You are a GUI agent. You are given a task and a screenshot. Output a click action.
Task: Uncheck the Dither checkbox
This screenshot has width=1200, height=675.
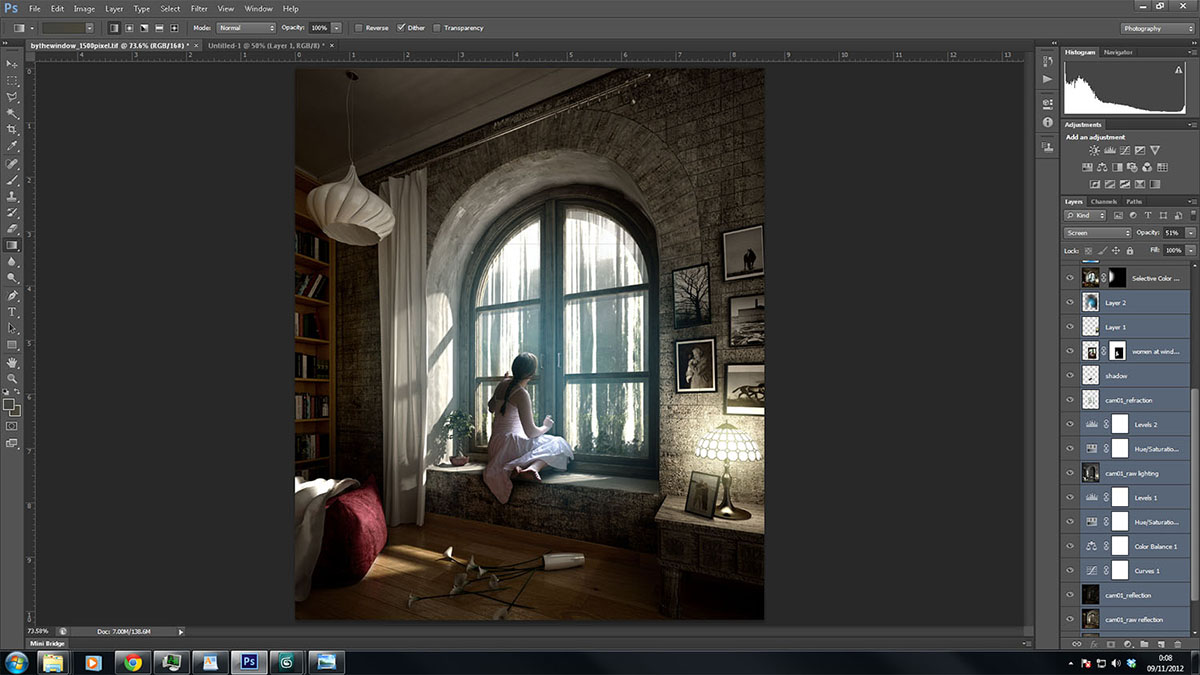tap(401, 28)
